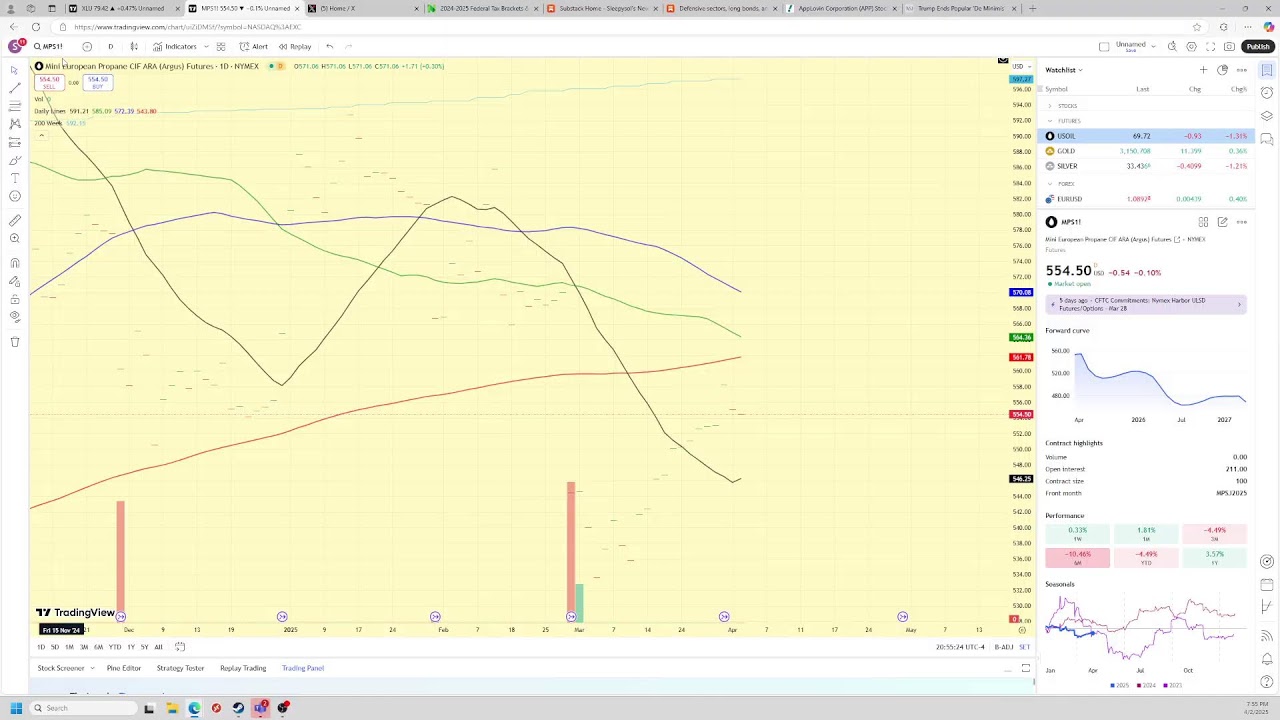The image size is (1280, 720).
Task: Open indicator templates grid icon
Action: (221, 46)
